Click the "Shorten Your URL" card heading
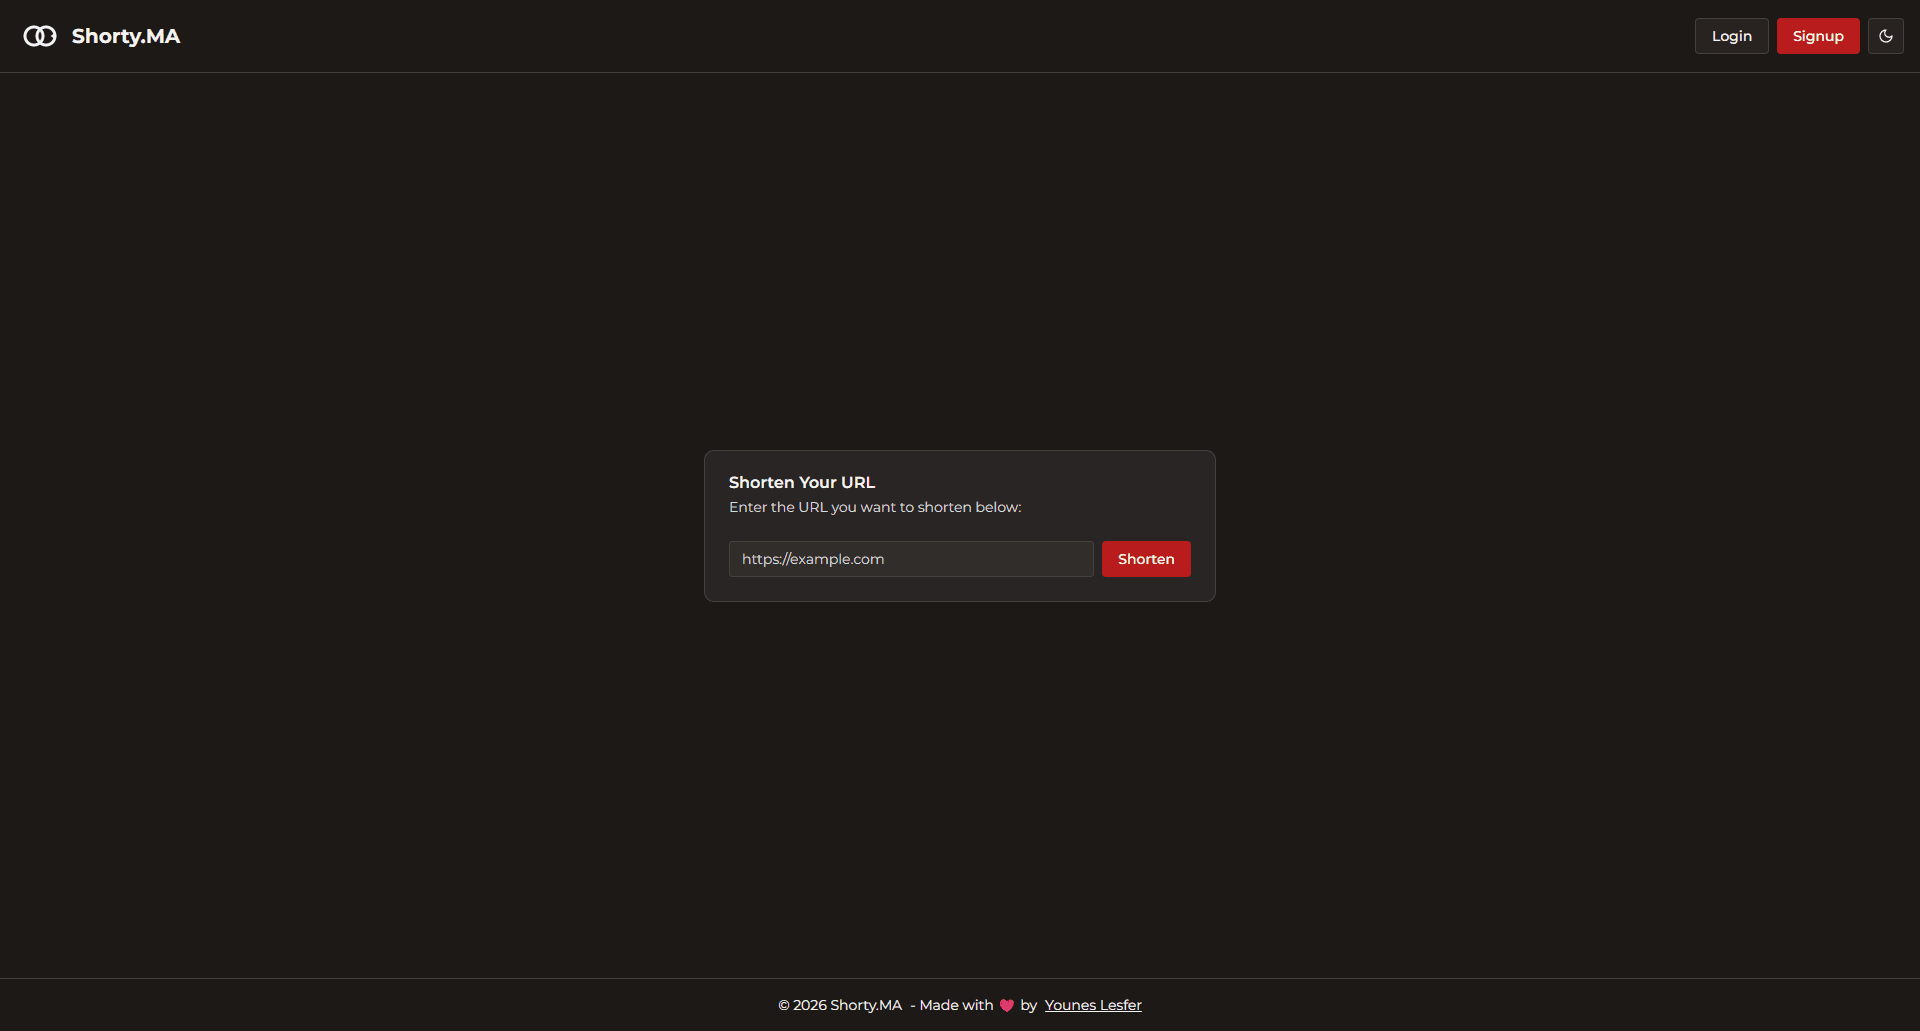This screenshot has width=1920, height=1031. [801, 482]
